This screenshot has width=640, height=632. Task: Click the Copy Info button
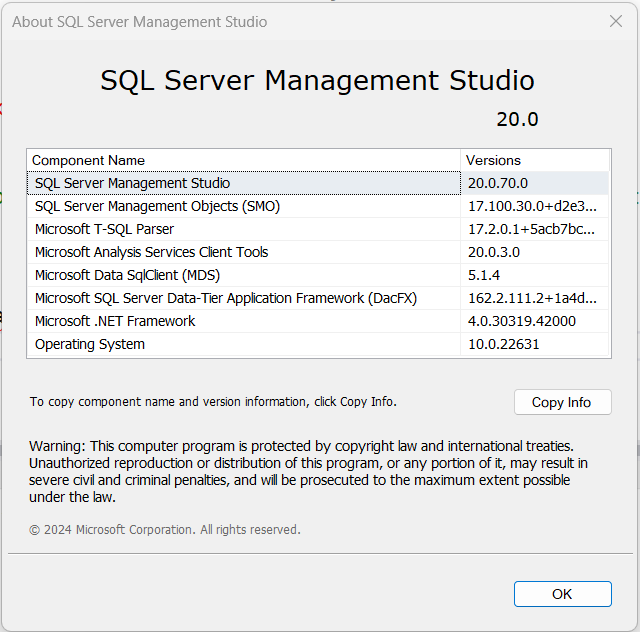(x=562, y=402)
